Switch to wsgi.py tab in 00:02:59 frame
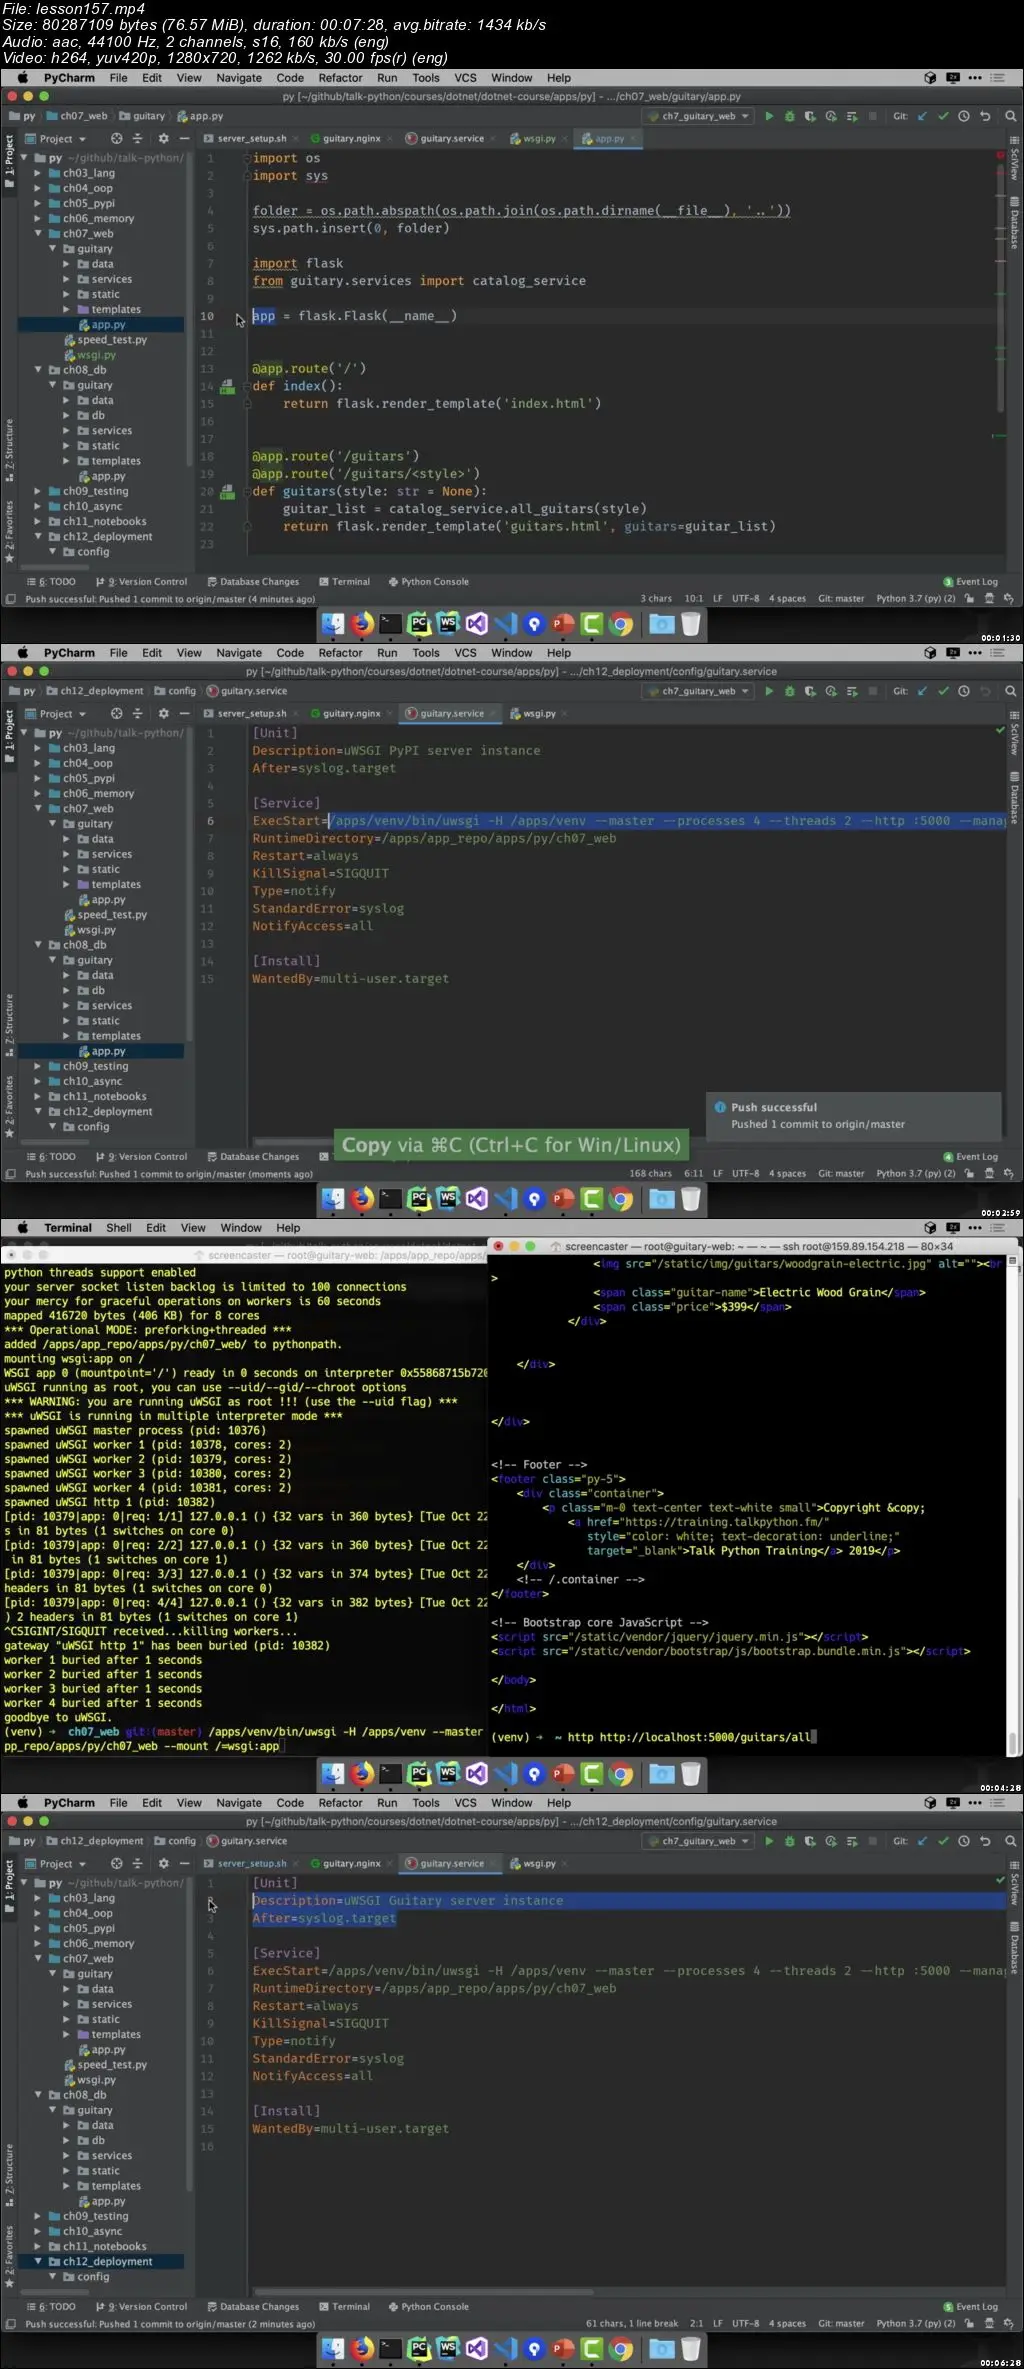 (538, 714)
